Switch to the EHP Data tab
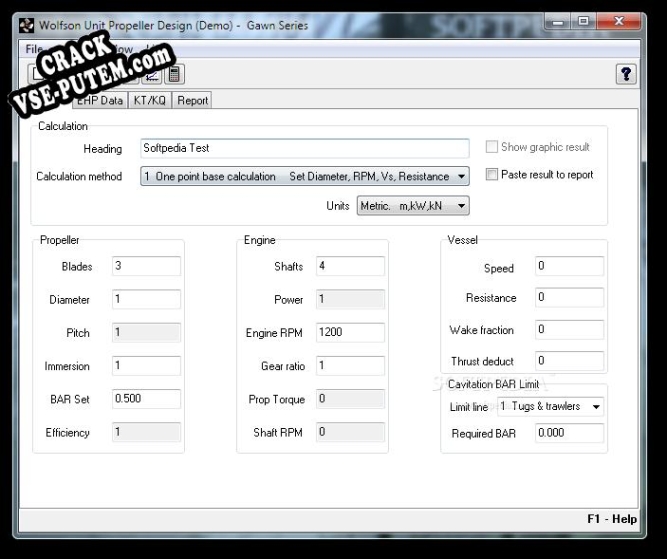 (x=100, y=101)
